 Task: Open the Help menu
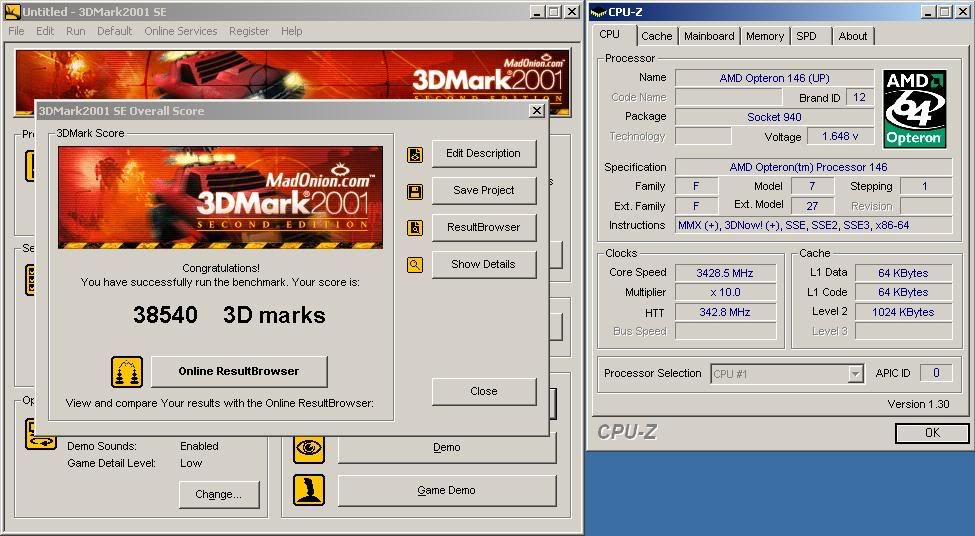(x=292, y=31)
